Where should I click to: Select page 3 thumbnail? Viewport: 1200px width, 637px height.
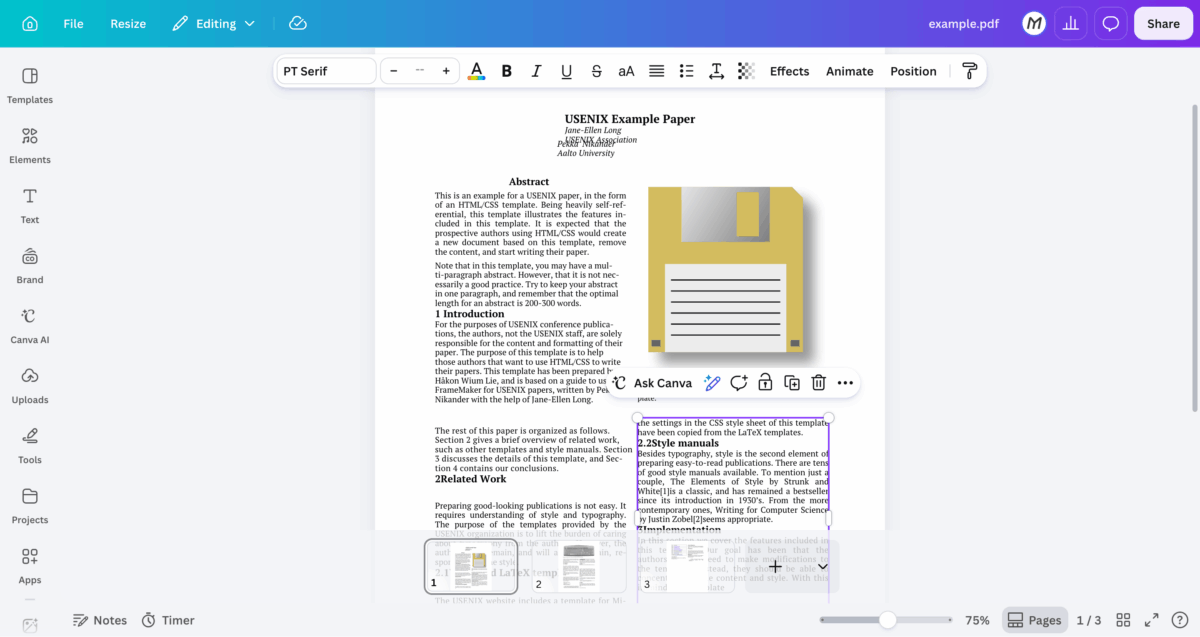click(x=687, y=567)
